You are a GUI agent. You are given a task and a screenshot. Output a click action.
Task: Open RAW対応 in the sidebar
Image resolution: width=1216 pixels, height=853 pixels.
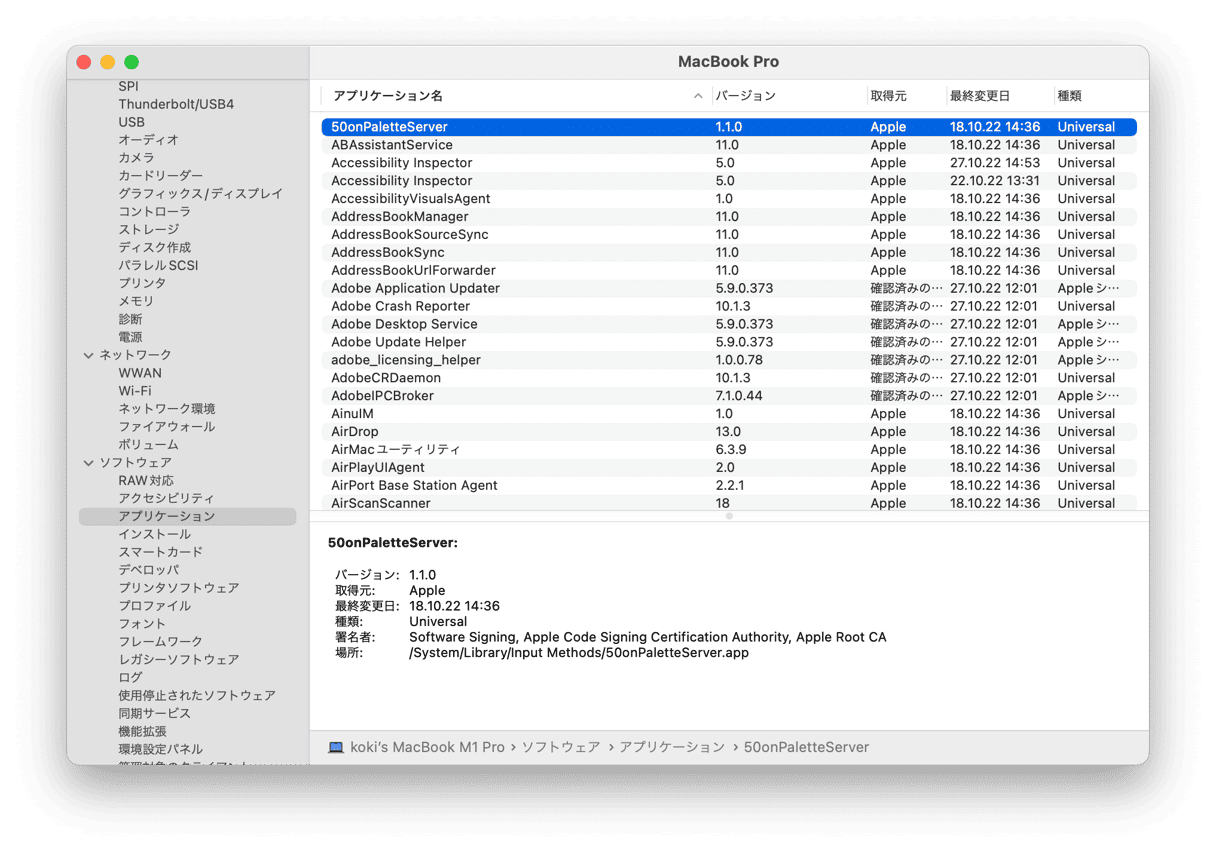tap(146, 481)
